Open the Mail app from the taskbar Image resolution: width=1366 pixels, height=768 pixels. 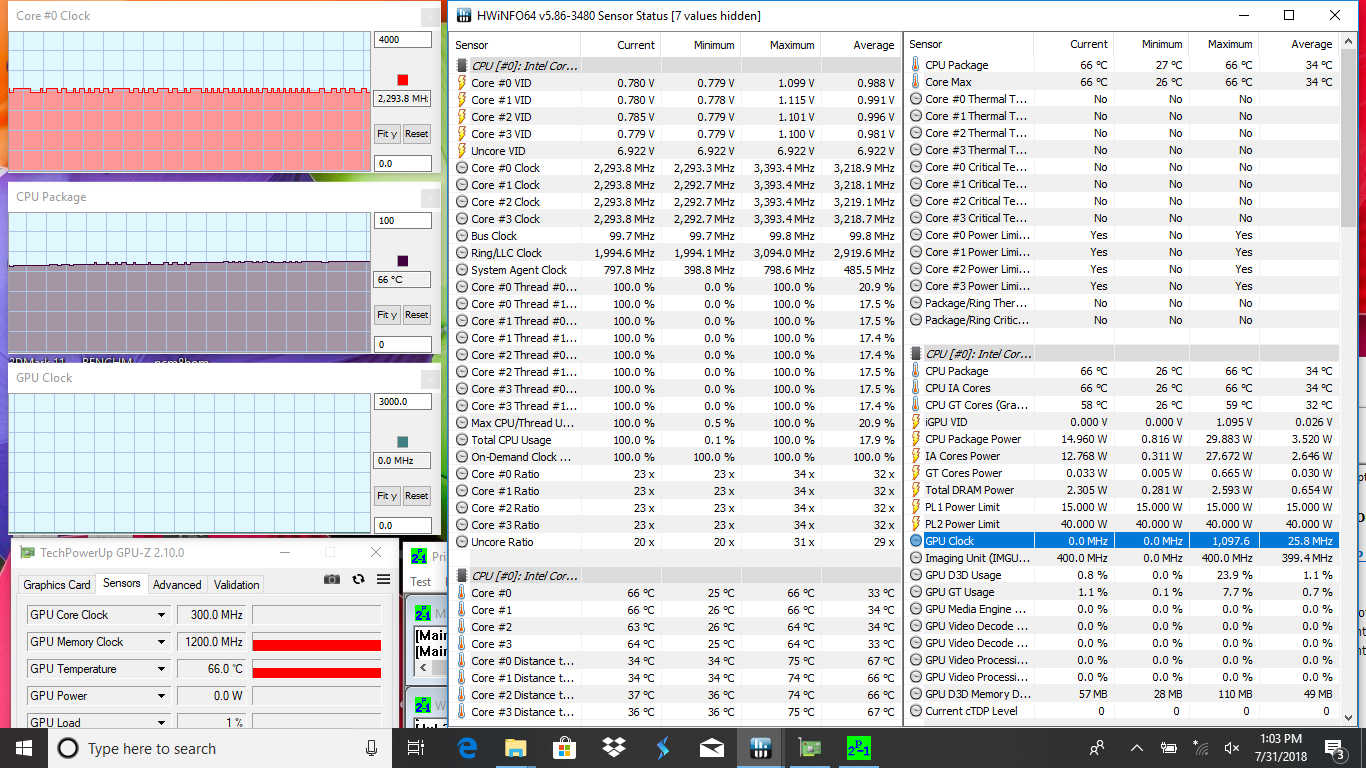pos(711,748)
